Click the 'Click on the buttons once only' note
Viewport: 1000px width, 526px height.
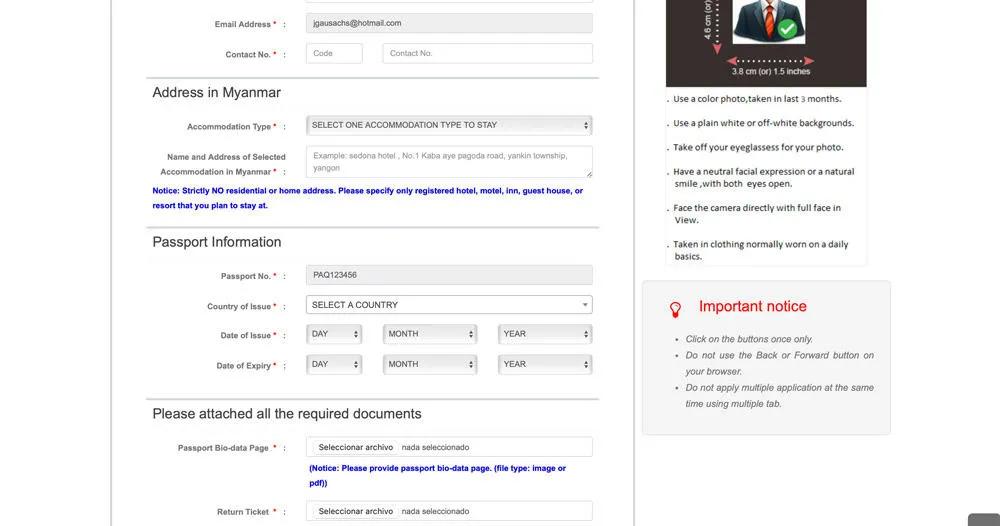tap(749, 339)
